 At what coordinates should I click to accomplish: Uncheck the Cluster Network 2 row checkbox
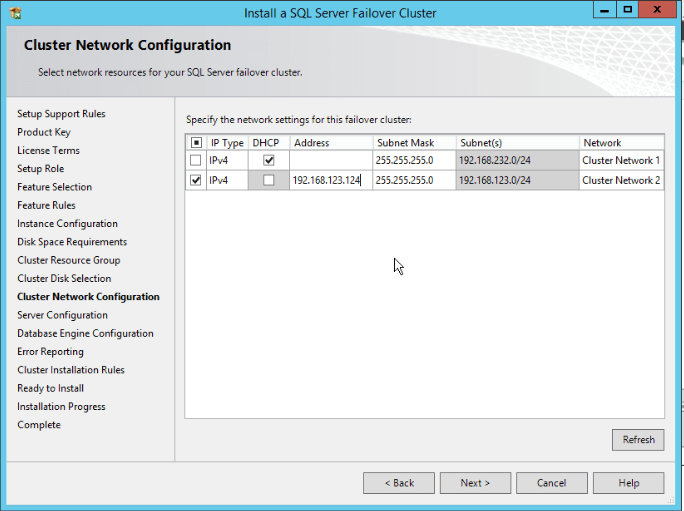196,180
